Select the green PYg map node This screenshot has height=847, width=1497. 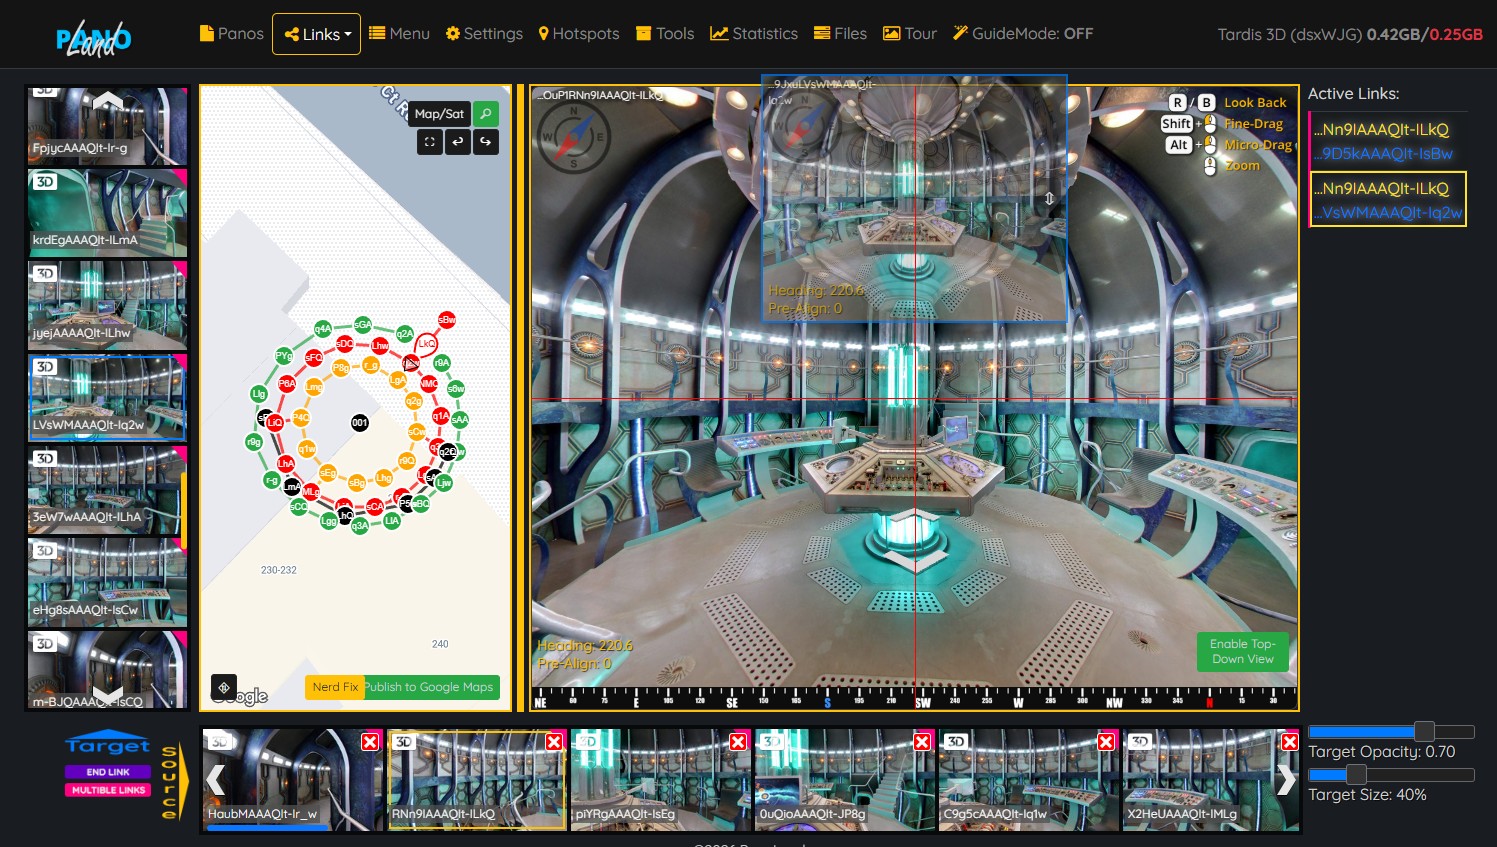[x=284, y=355]
